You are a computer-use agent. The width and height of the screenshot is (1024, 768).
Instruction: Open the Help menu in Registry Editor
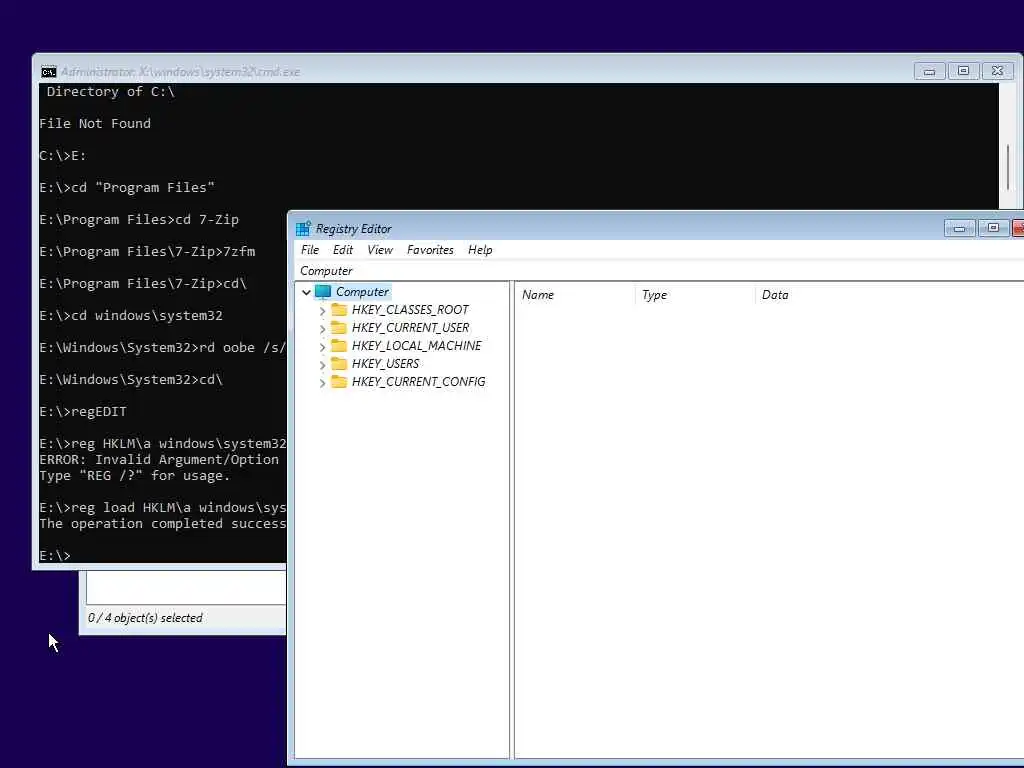click(x=480, y=250)
